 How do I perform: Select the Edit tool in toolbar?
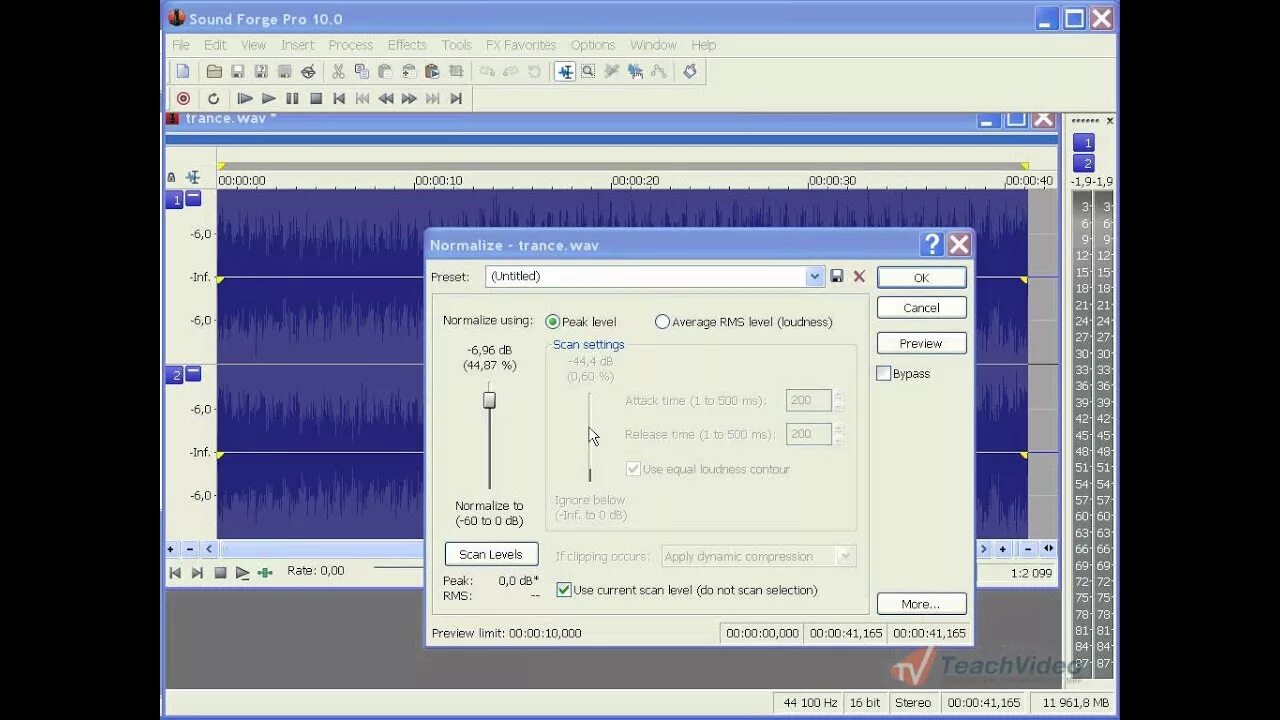(x=565, y=71)
